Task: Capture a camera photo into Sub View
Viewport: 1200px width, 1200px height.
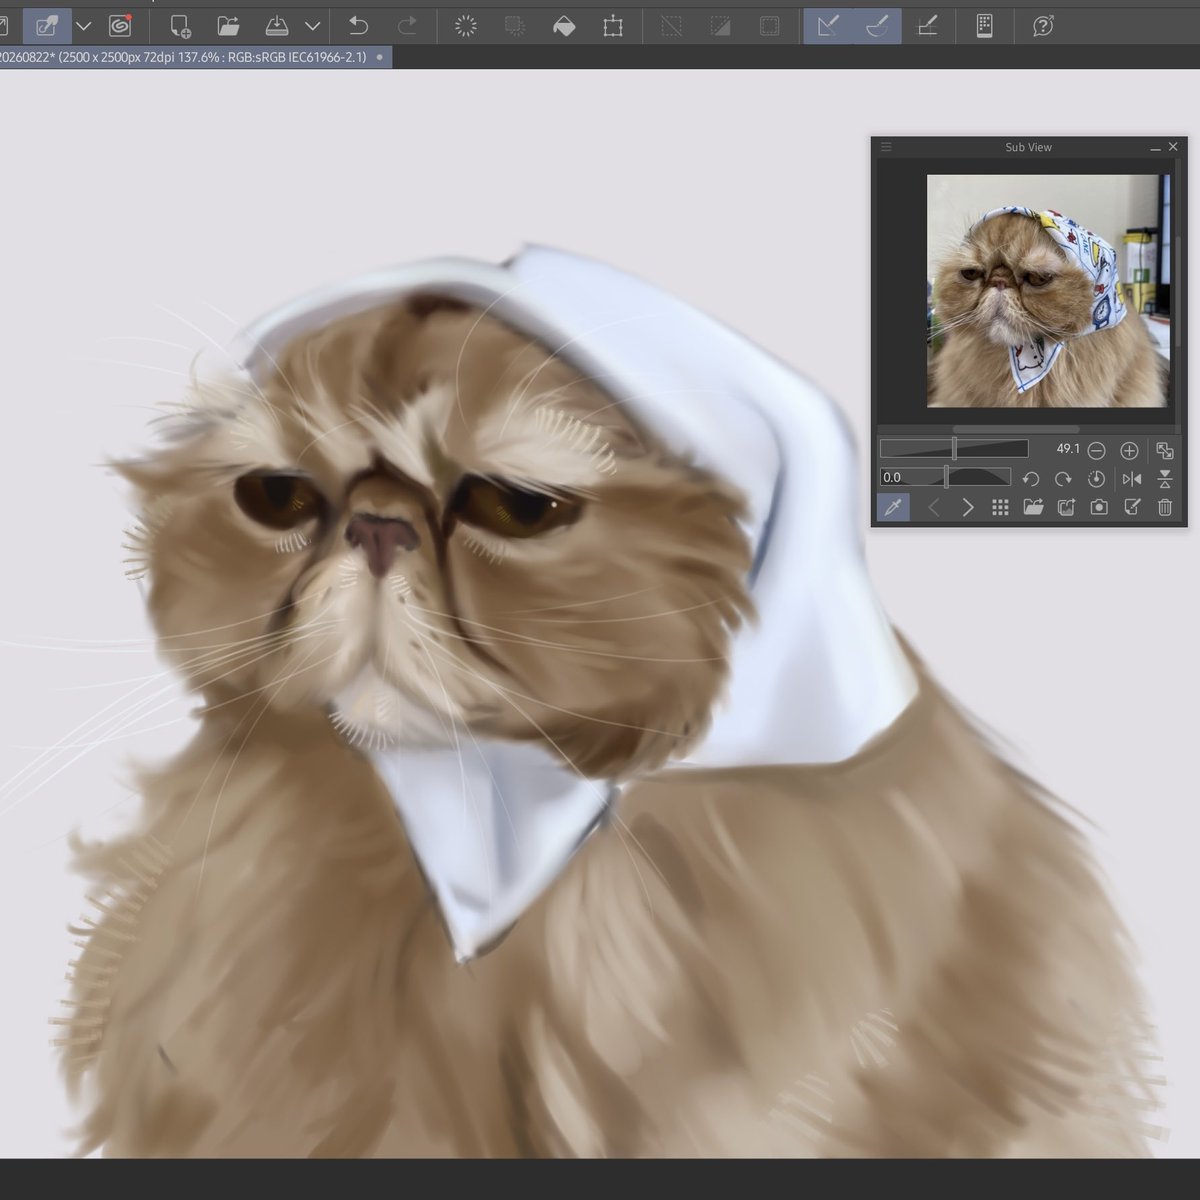Action: pos(1099,507)
